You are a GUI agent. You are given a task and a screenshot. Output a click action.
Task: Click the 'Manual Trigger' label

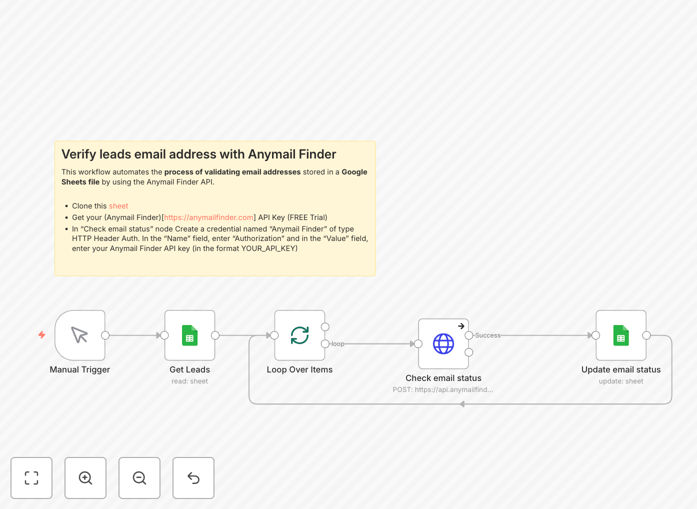coord(80,369)
